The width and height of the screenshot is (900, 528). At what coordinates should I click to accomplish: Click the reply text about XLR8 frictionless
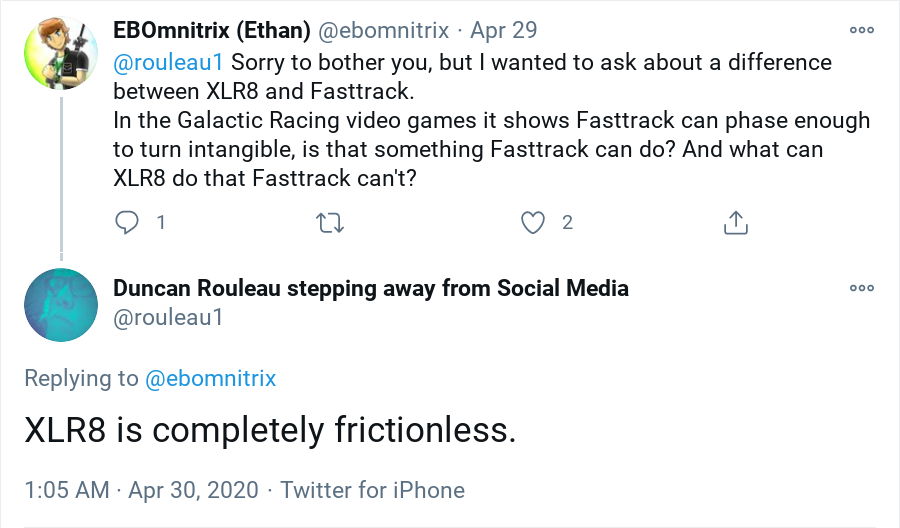point(270,430)
